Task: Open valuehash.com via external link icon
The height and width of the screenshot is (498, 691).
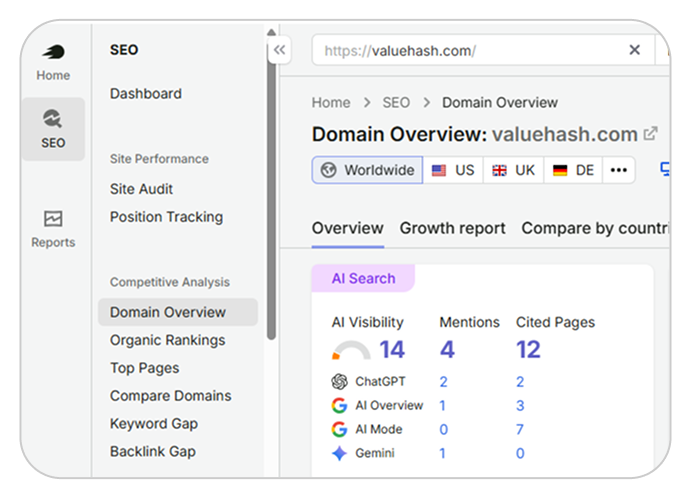Action: click(650, 134)
